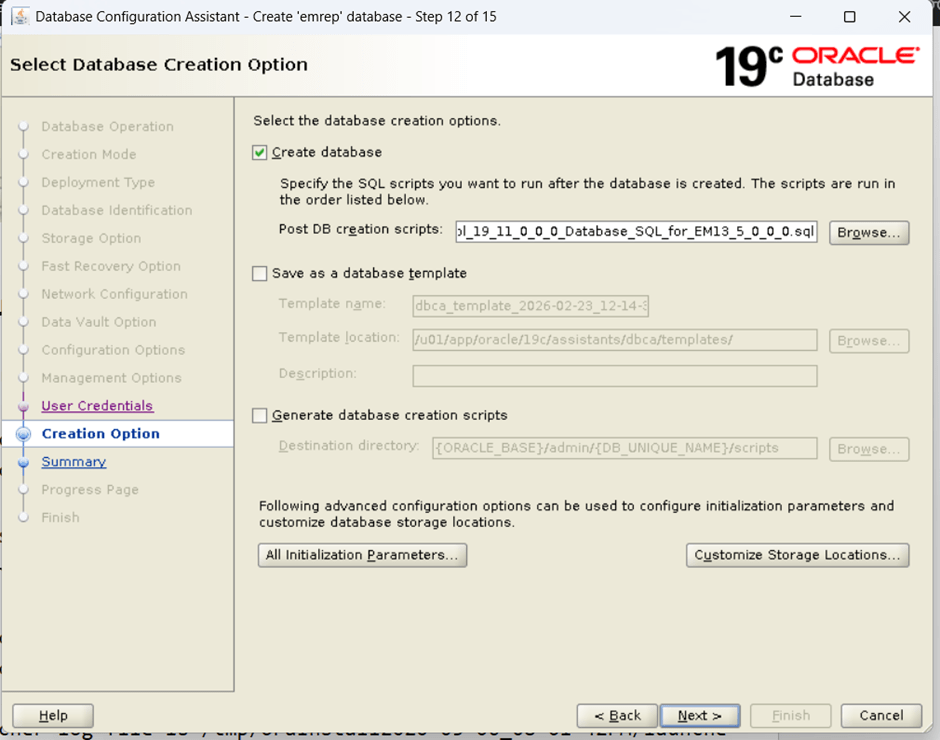Image resolution: width=940 pixels, height=740 pixels.
Task: Click the Java icon in title bar
Action: (19, 16)
